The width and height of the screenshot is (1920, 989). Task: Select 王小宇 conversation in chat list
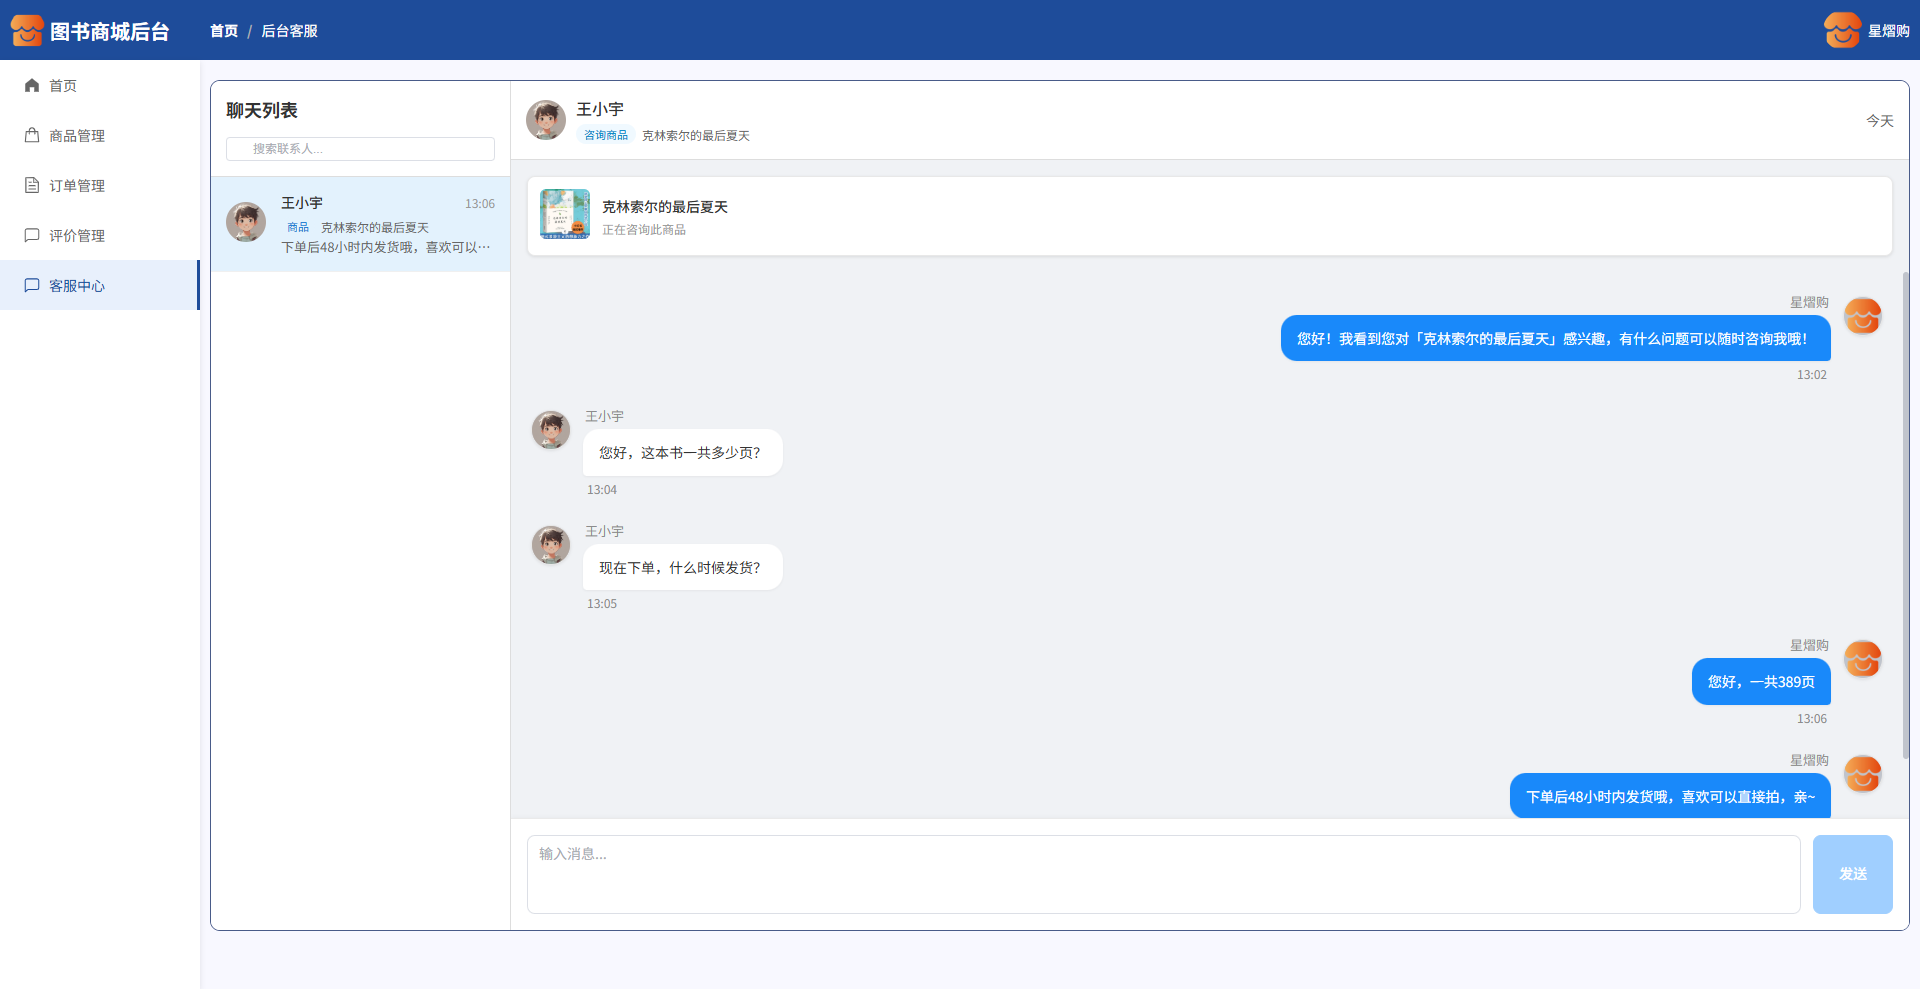tap(360, 224)
